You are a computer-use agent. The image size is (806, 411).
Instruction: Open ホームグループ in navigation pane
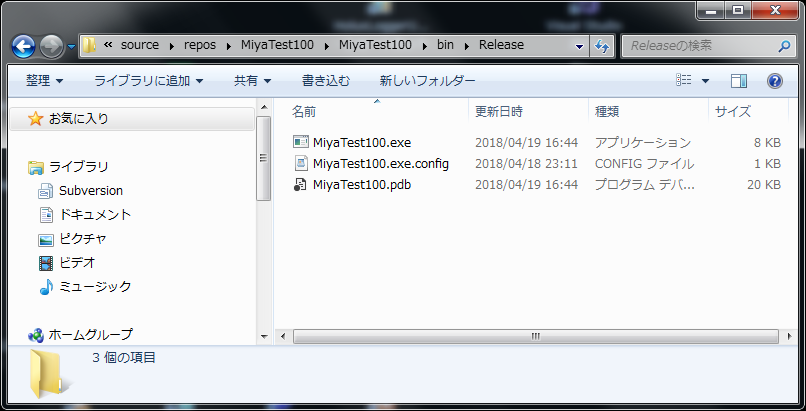(x=90, y=335)
